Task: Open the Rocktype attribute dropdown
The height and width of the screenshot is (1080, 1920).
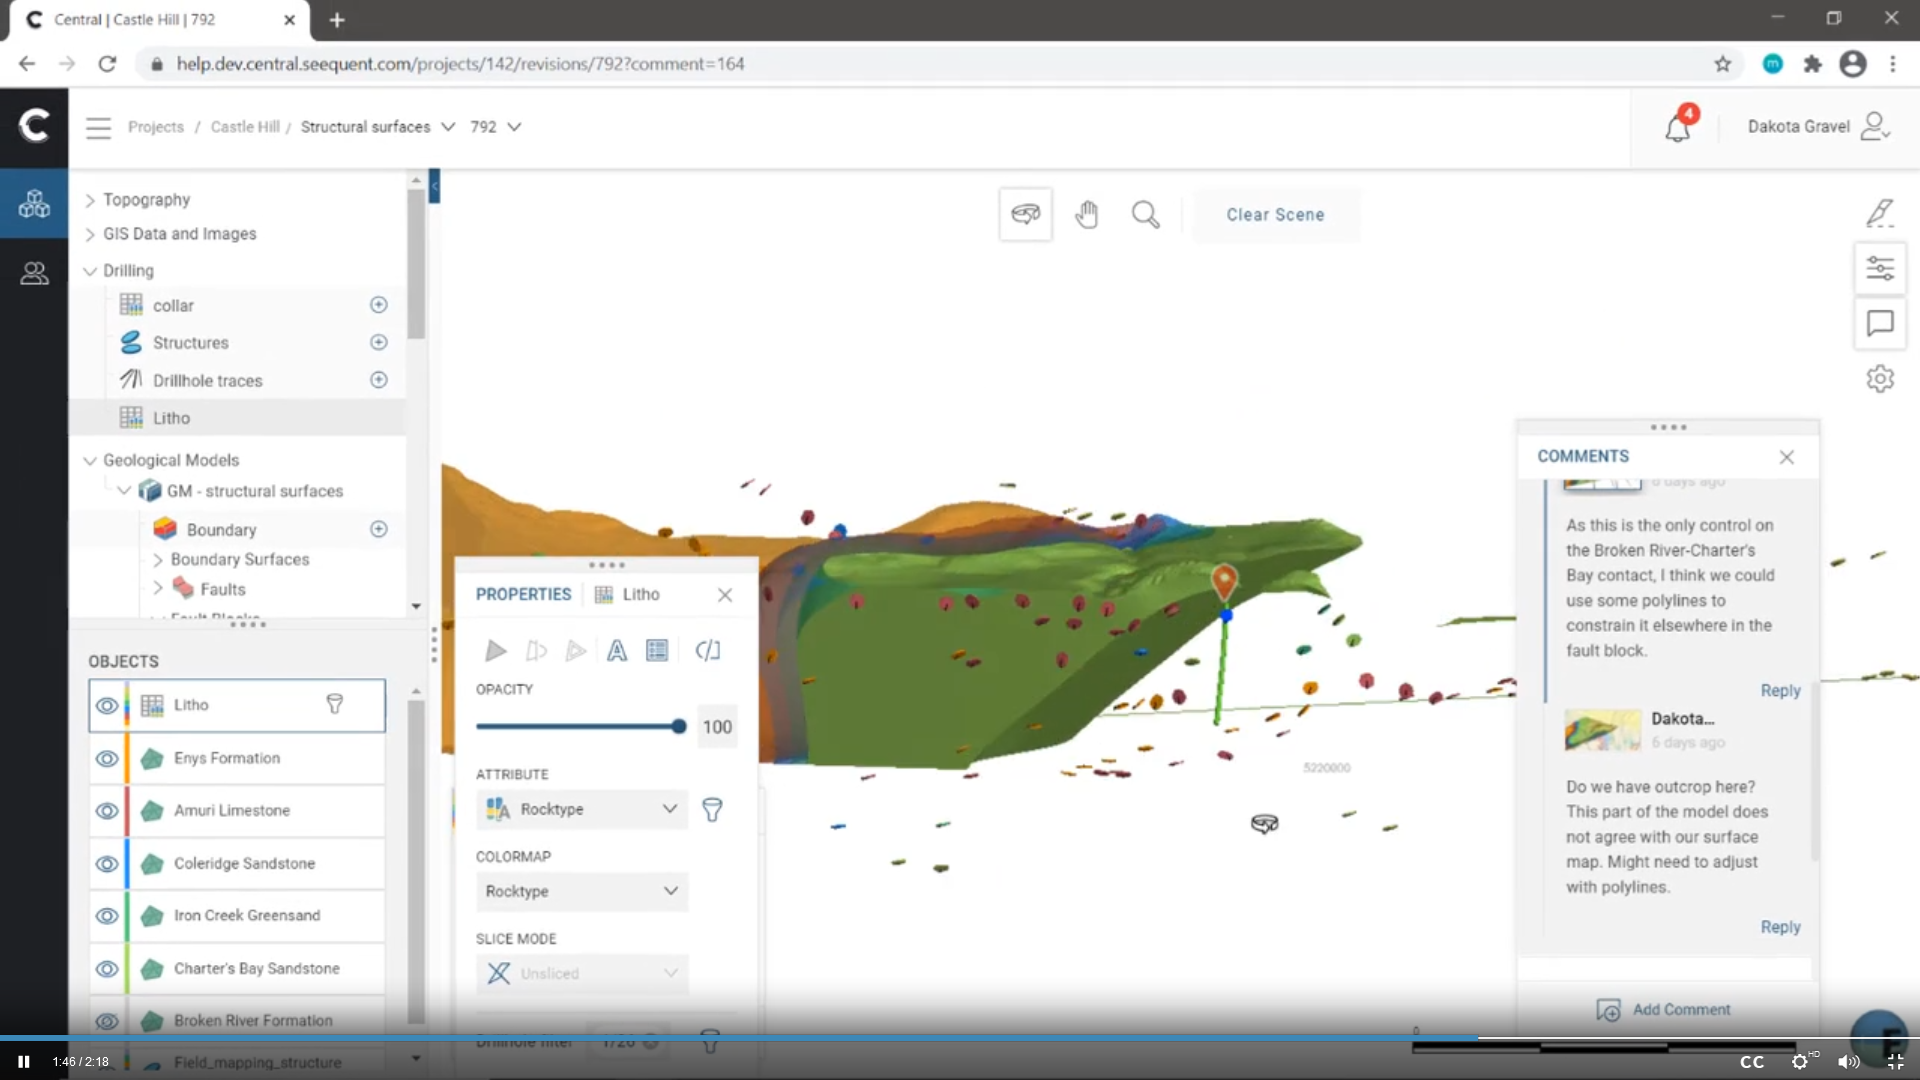Action: pos(582,809)
